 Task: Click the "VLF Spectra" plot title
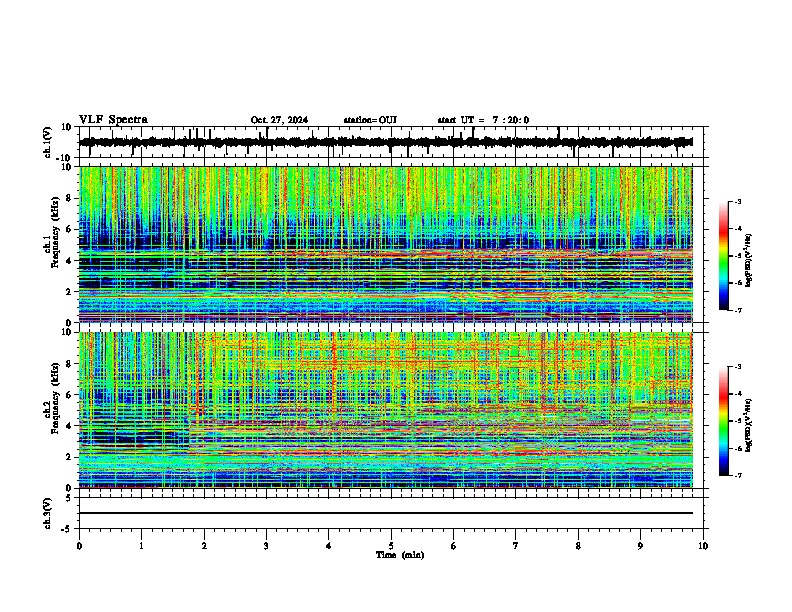pyautogui.click(x=113, y=120)
